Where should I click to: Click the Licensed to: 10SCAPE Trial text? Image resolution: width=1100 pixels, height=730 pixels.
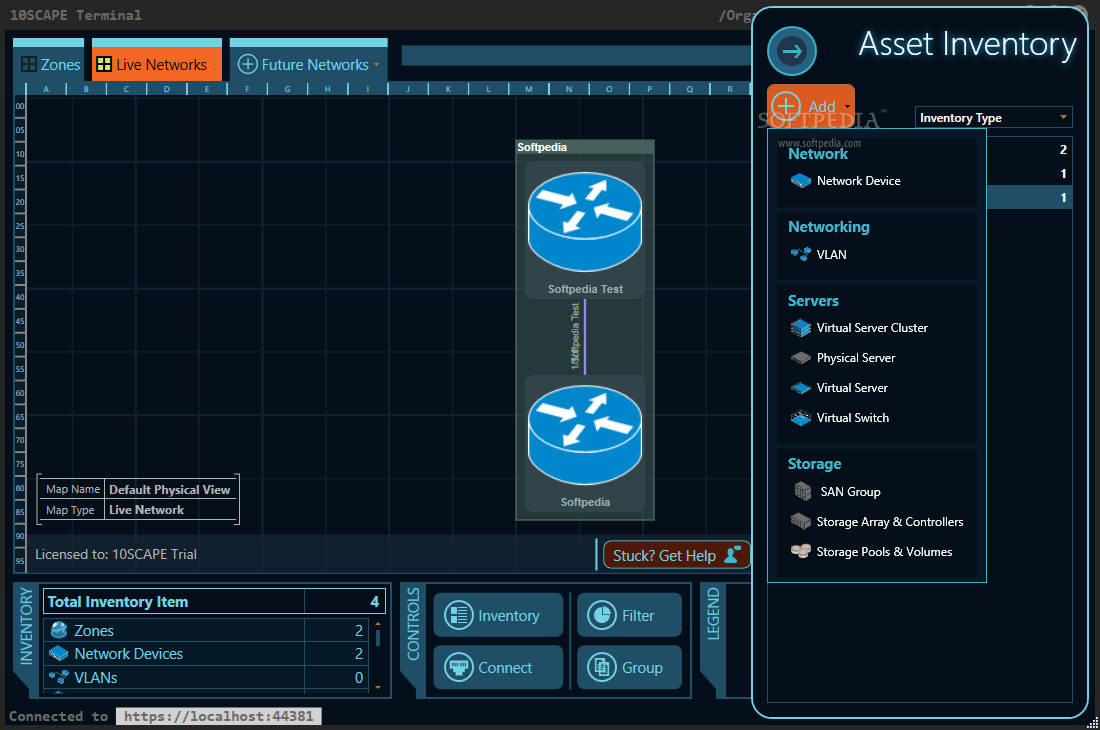point(116,554)
